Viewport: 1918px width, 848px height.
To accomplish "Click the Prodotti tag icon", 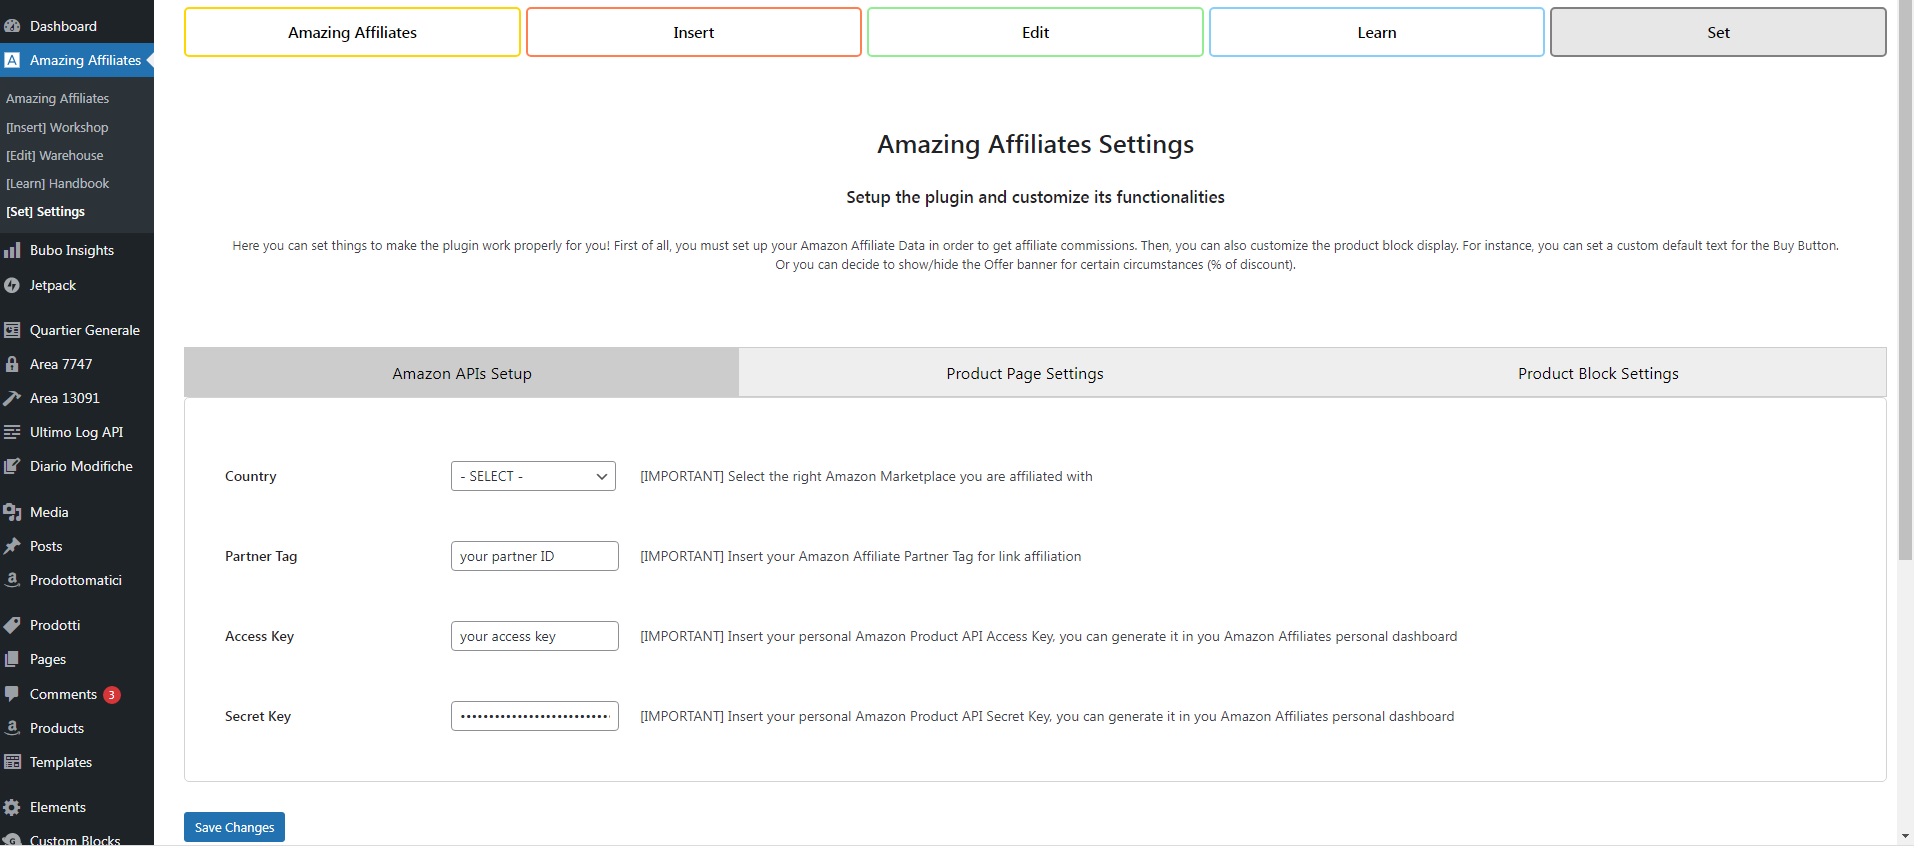I will (x=12, y=625).
